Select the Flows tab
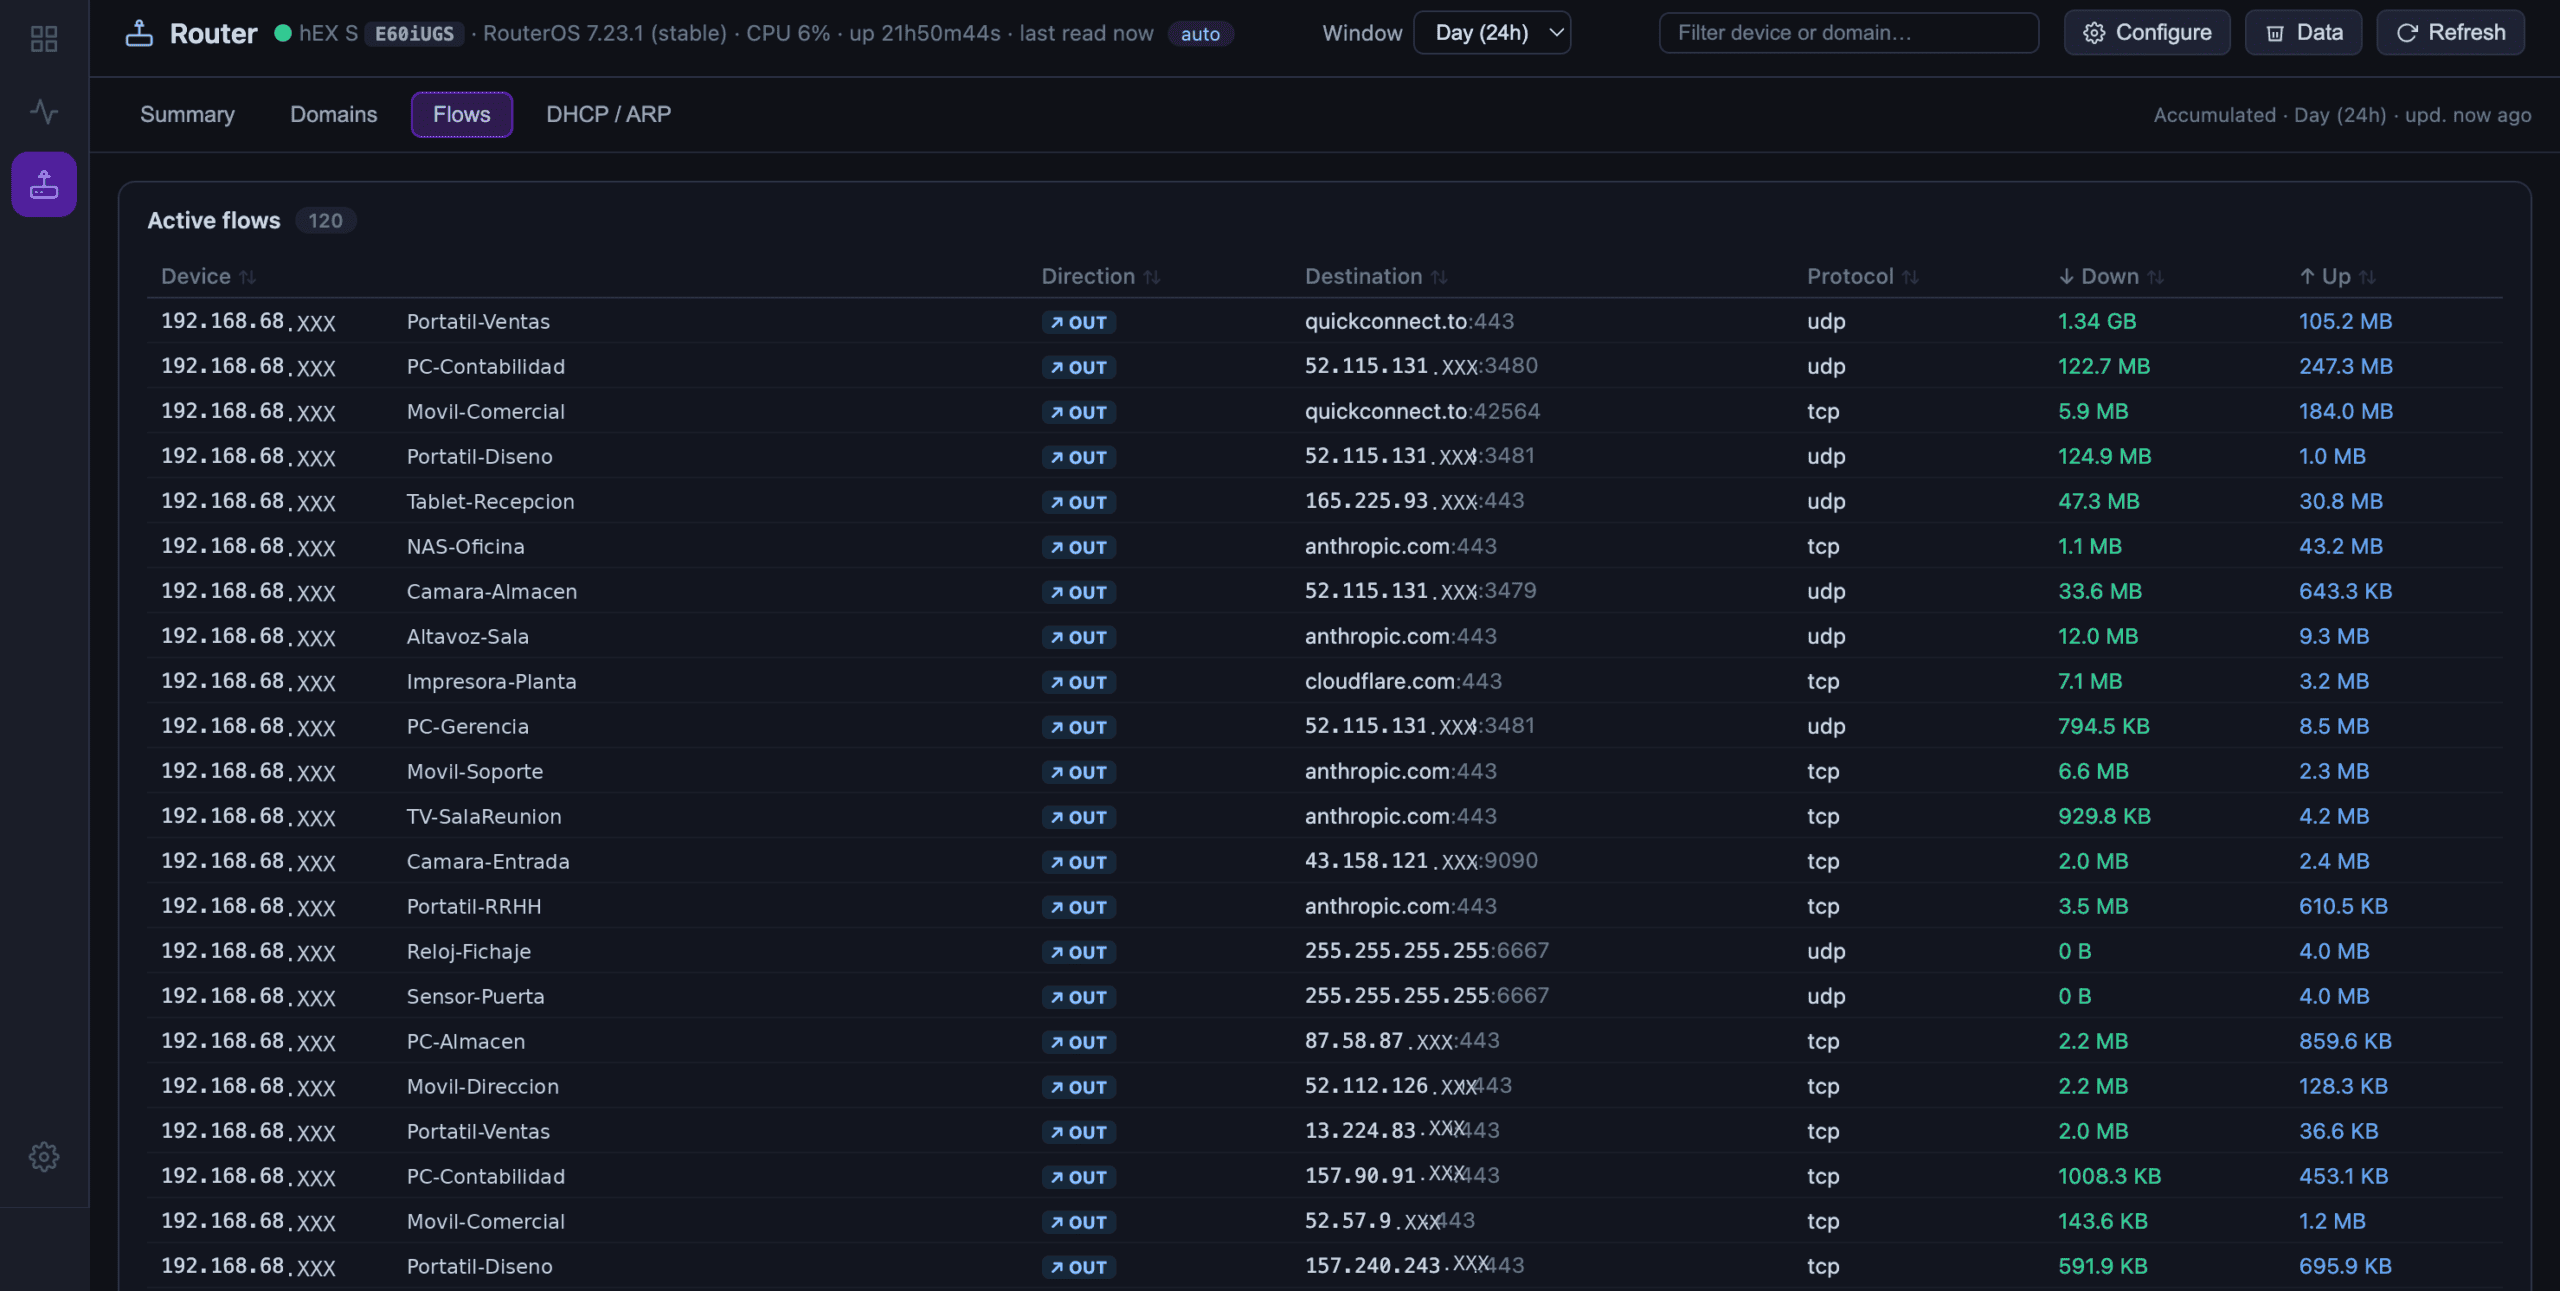Screen dimensions: 2560x1291 pyautogui.click(x=461, y=114)
